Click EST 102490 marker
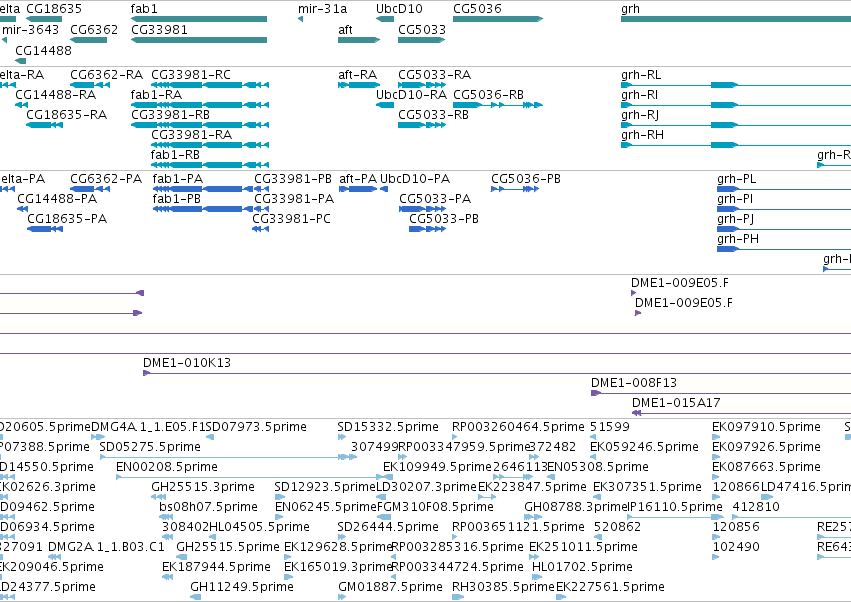The width and height of the screenshot is (851, 602). tap(716, 557)
